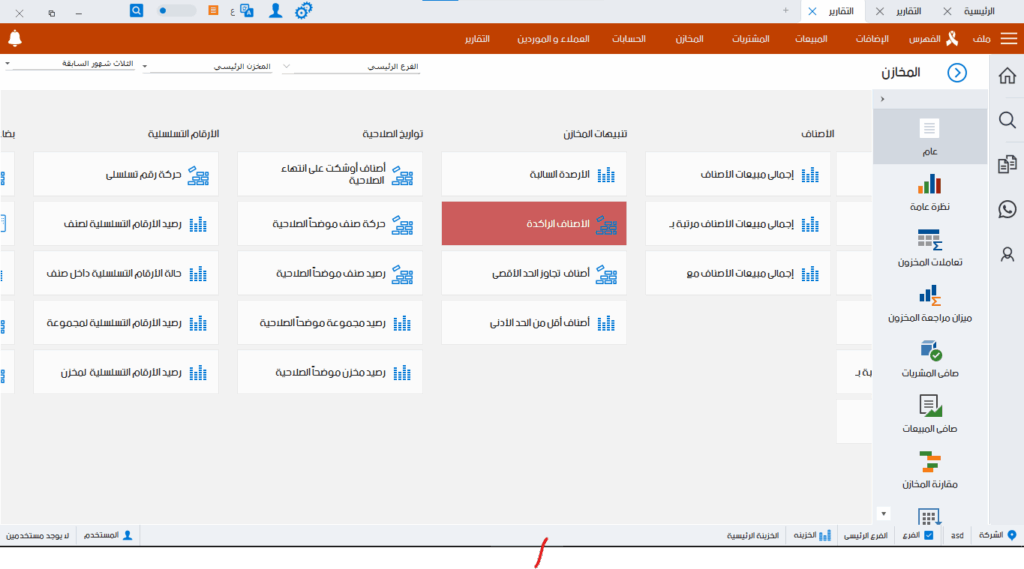Open the المبيعات menu
The height and width of the screenshot is (569, 1024).
(811, 39)
